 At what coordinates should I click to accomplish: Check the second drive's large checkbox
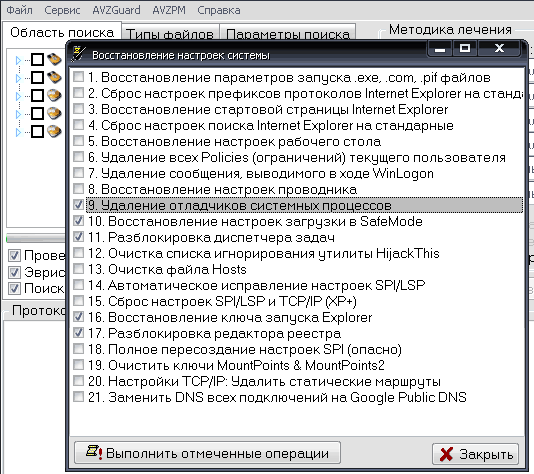tap(37, 78)
